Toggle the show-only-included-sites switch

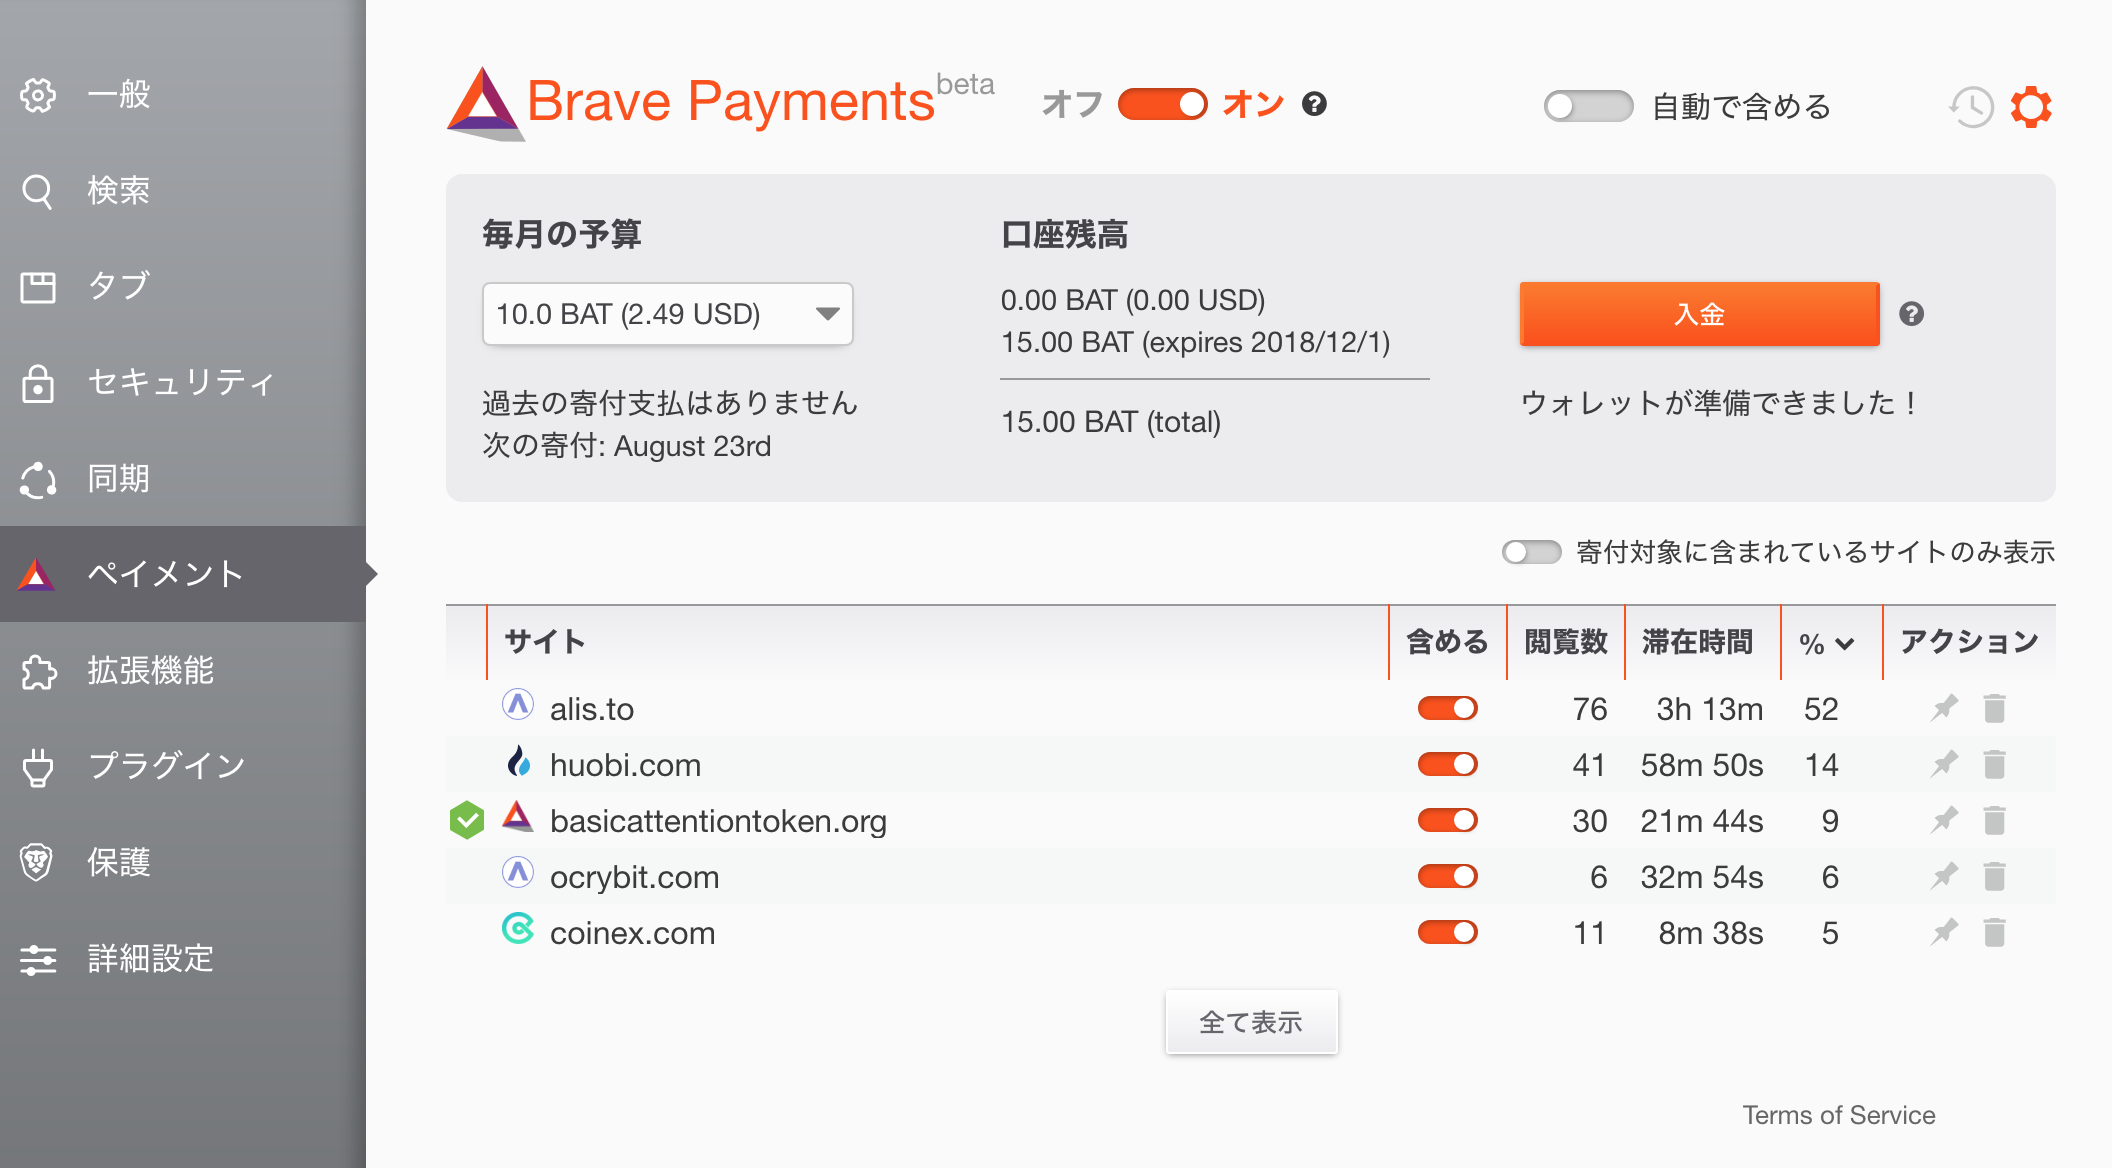1531,552
